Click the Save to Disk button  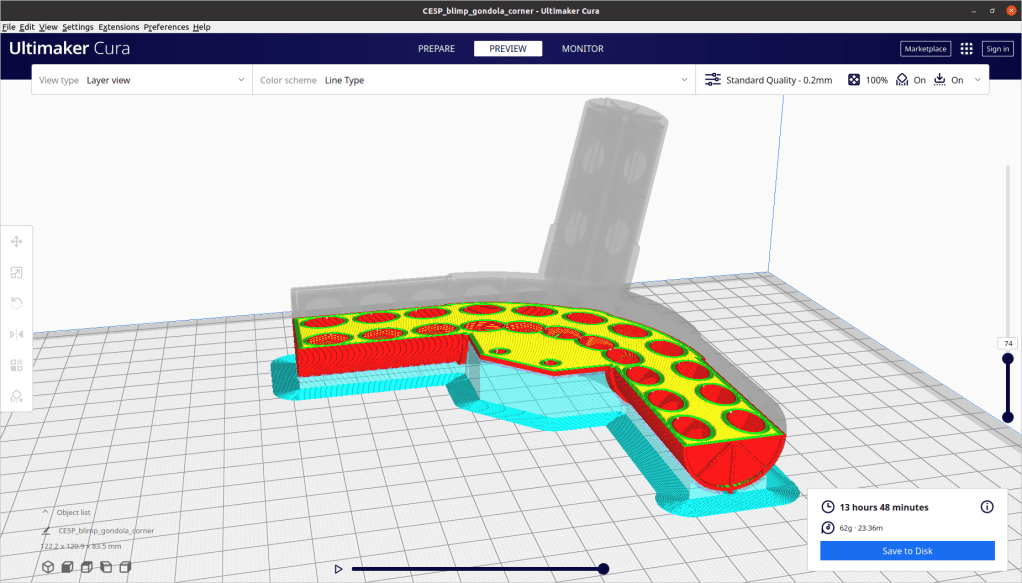pos(907,551)
